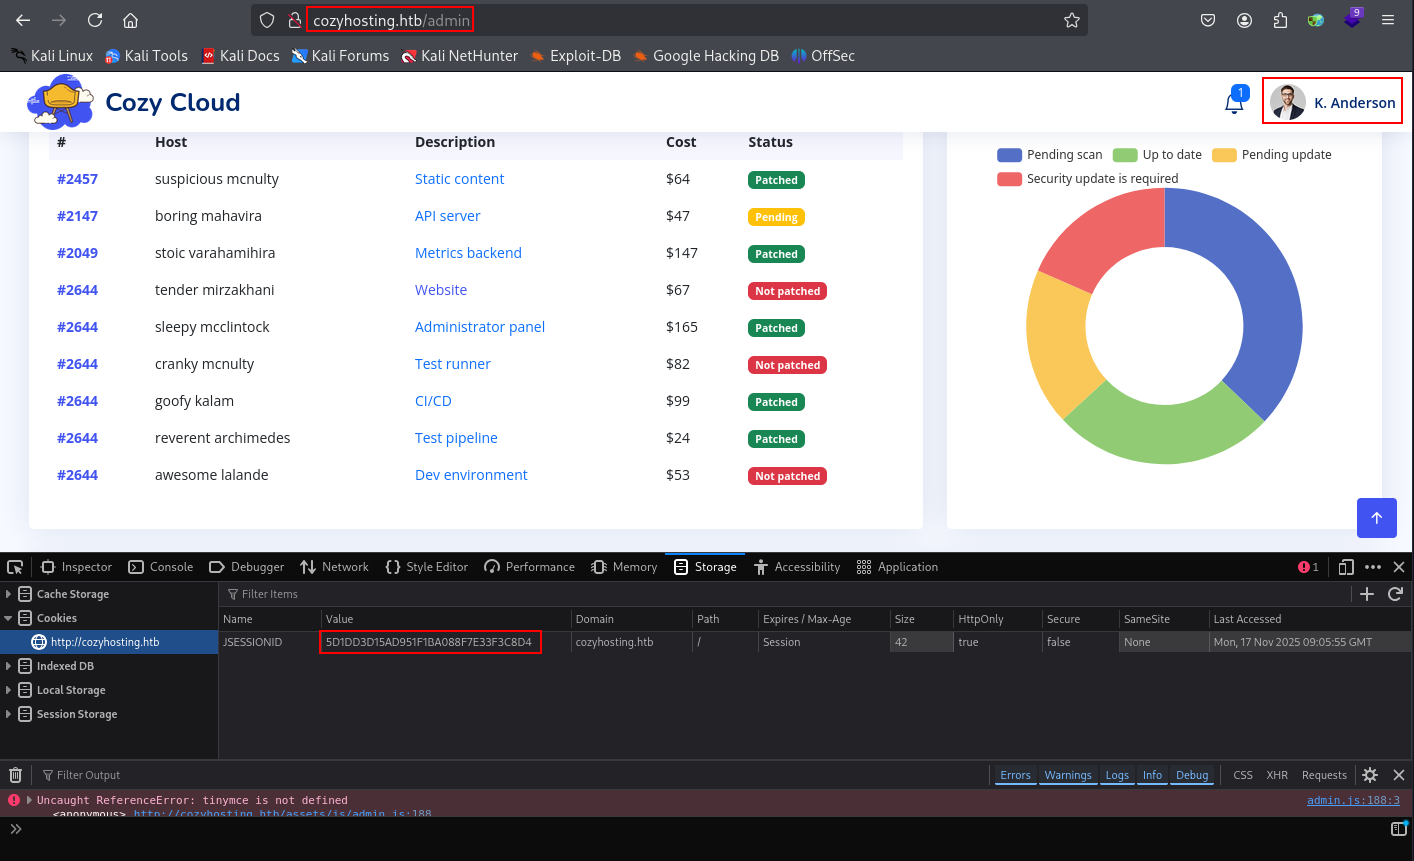
Task: Open admin.js:188:3 source link
Action: (x=1353, y=800)
